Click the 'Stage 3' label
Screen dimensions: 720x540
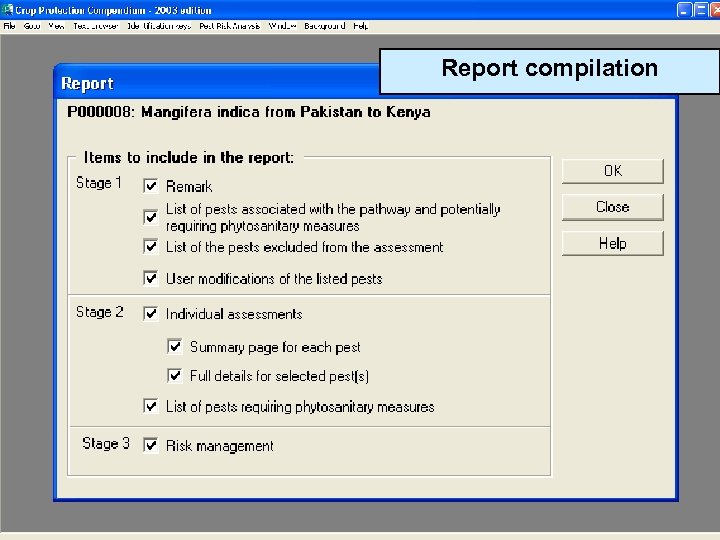click(106, 444)
